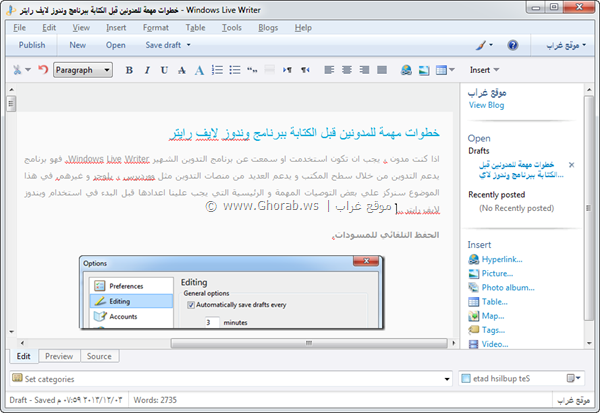Click the Publish button
The image size is (600, 413).
[32, 45]
